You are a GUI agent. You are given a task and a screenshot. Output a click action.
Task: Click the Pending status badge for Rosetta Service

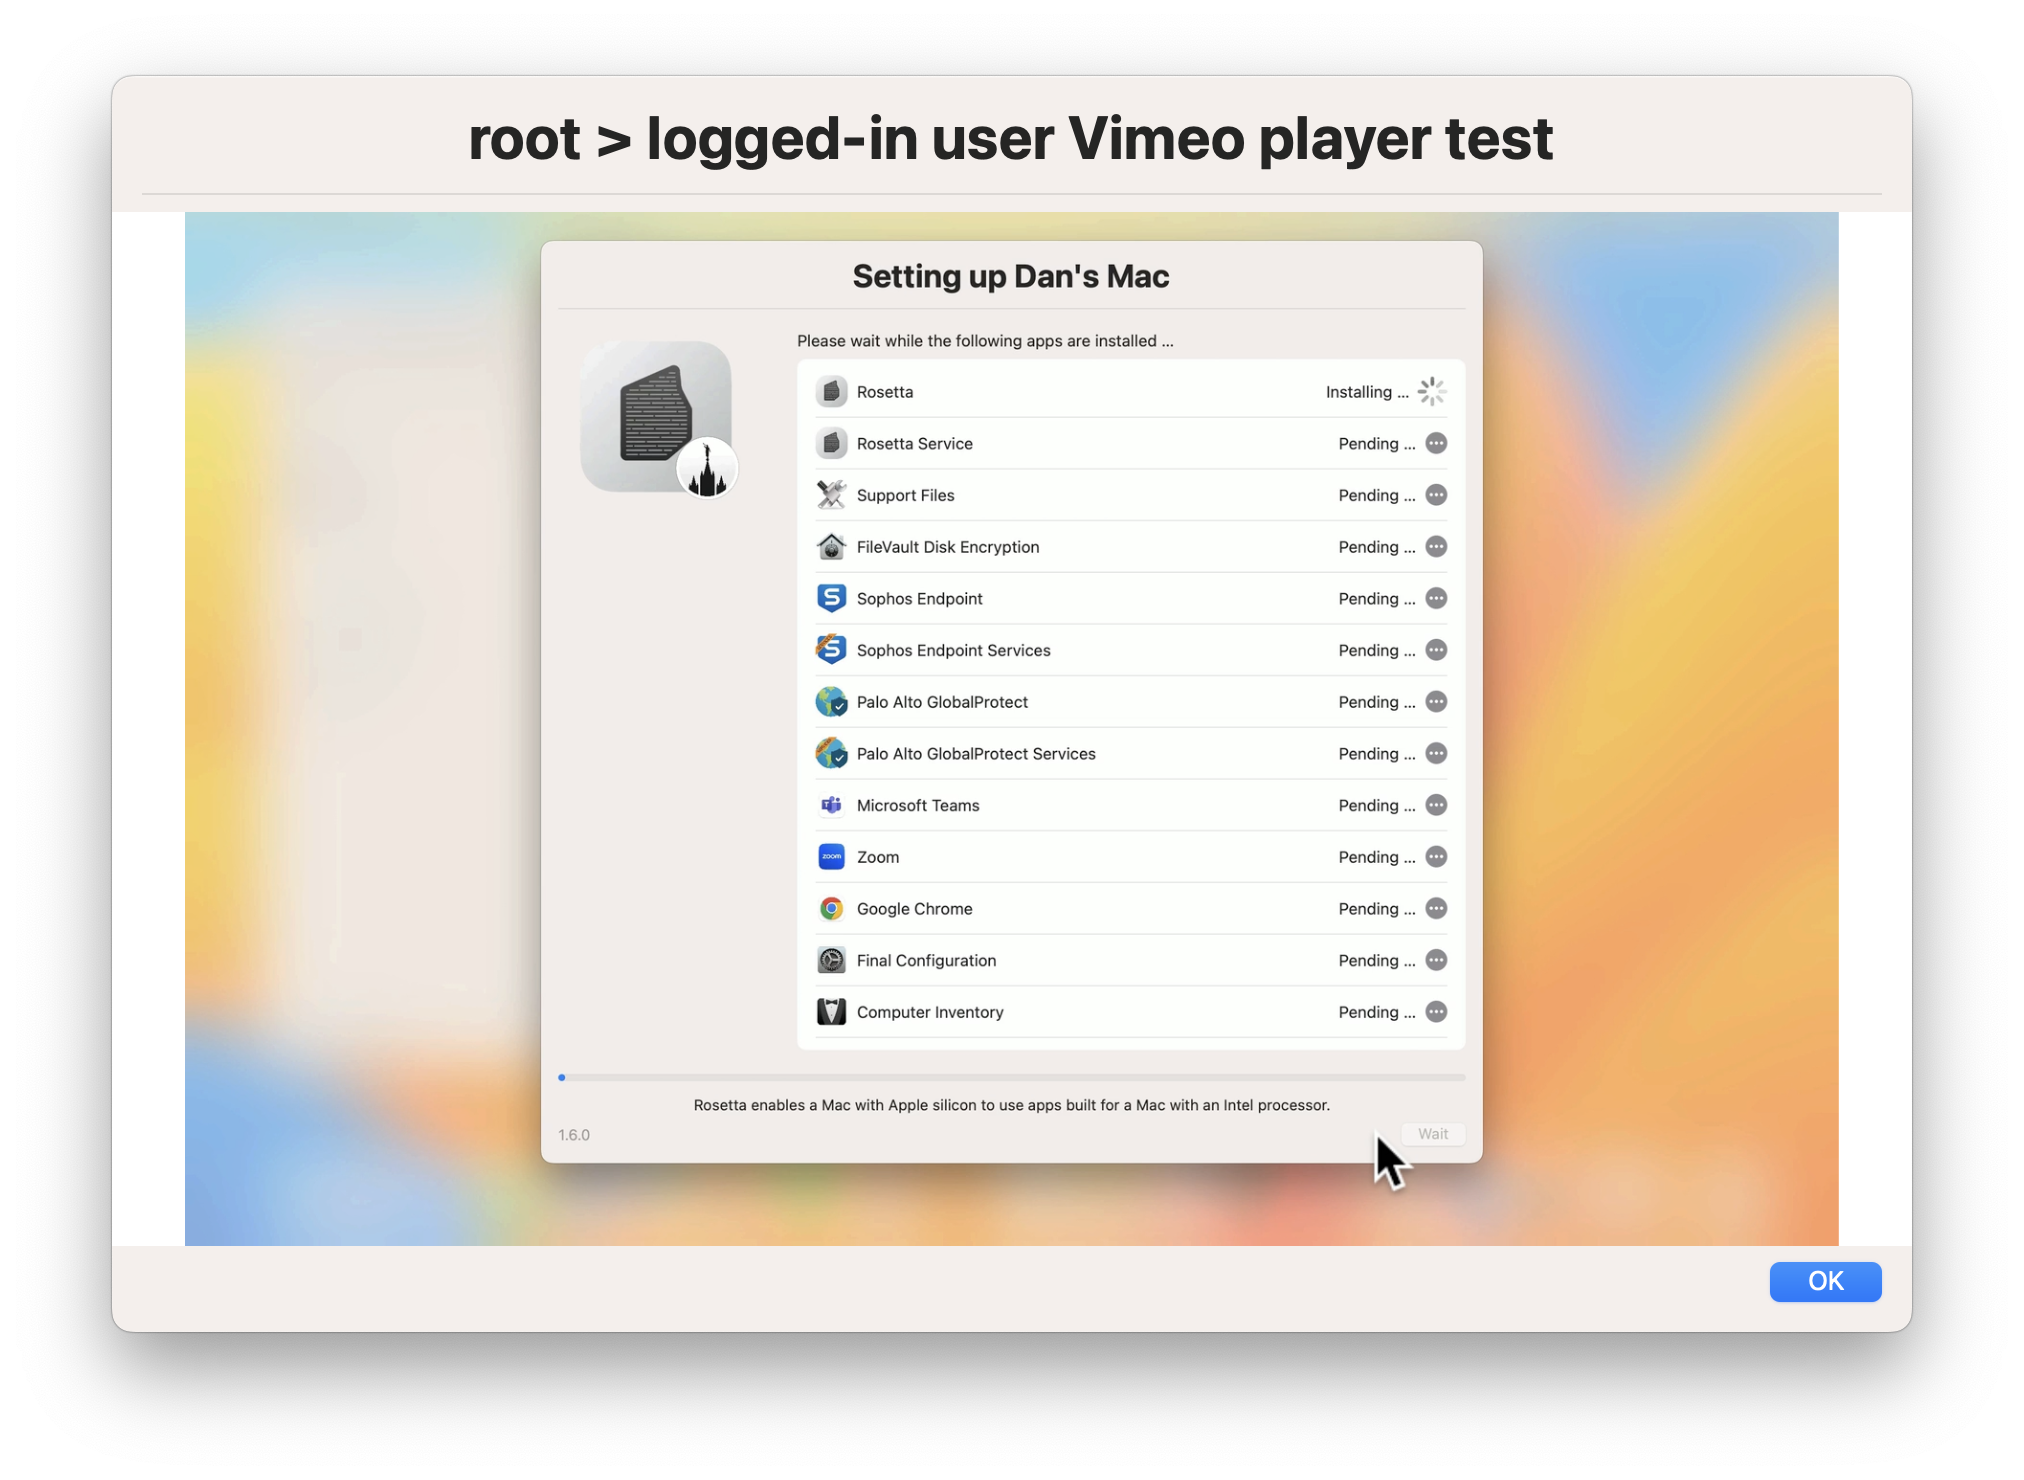(x=1436, y=443)
